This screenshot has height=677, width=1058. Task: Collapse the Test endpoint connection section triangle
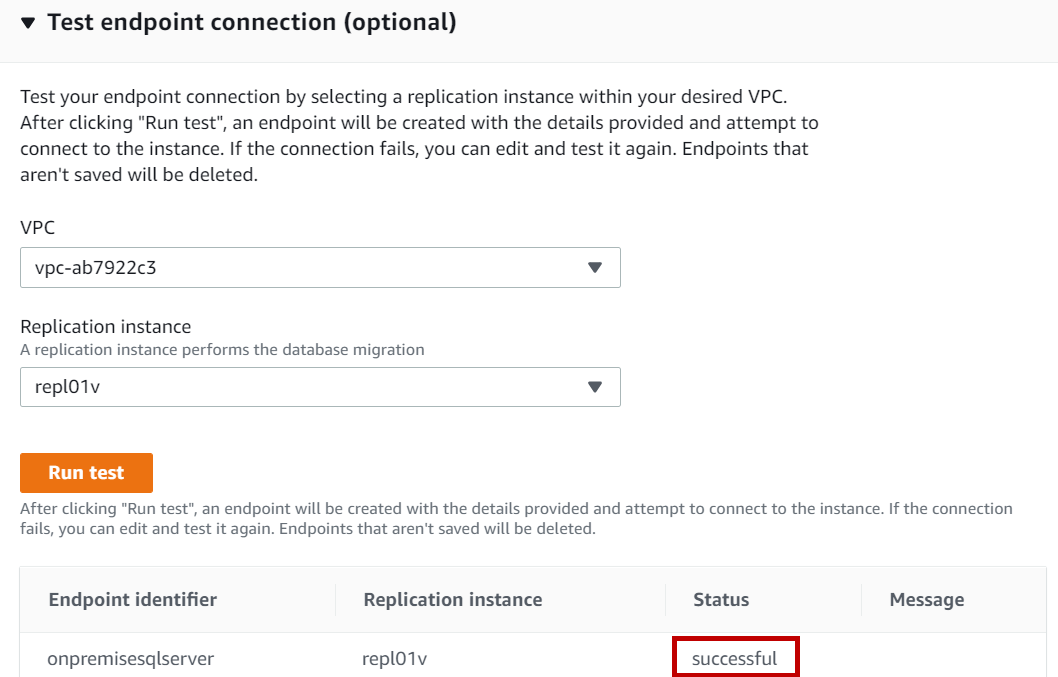coord(28,23)
